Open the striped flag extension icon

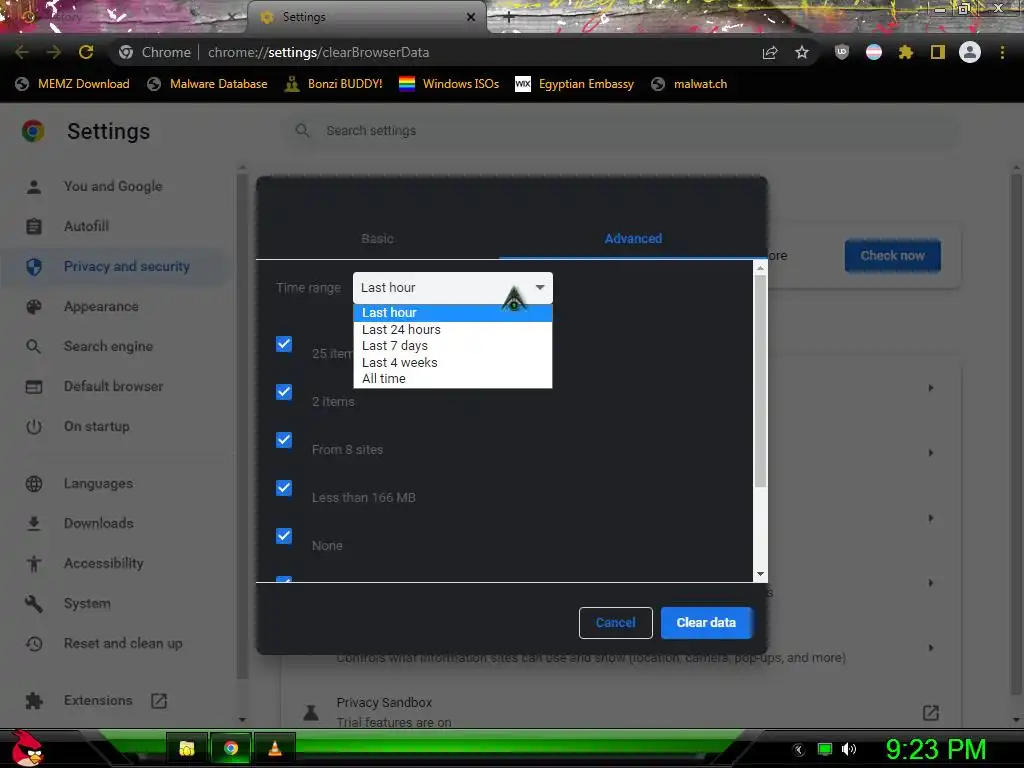coord(874,52)
